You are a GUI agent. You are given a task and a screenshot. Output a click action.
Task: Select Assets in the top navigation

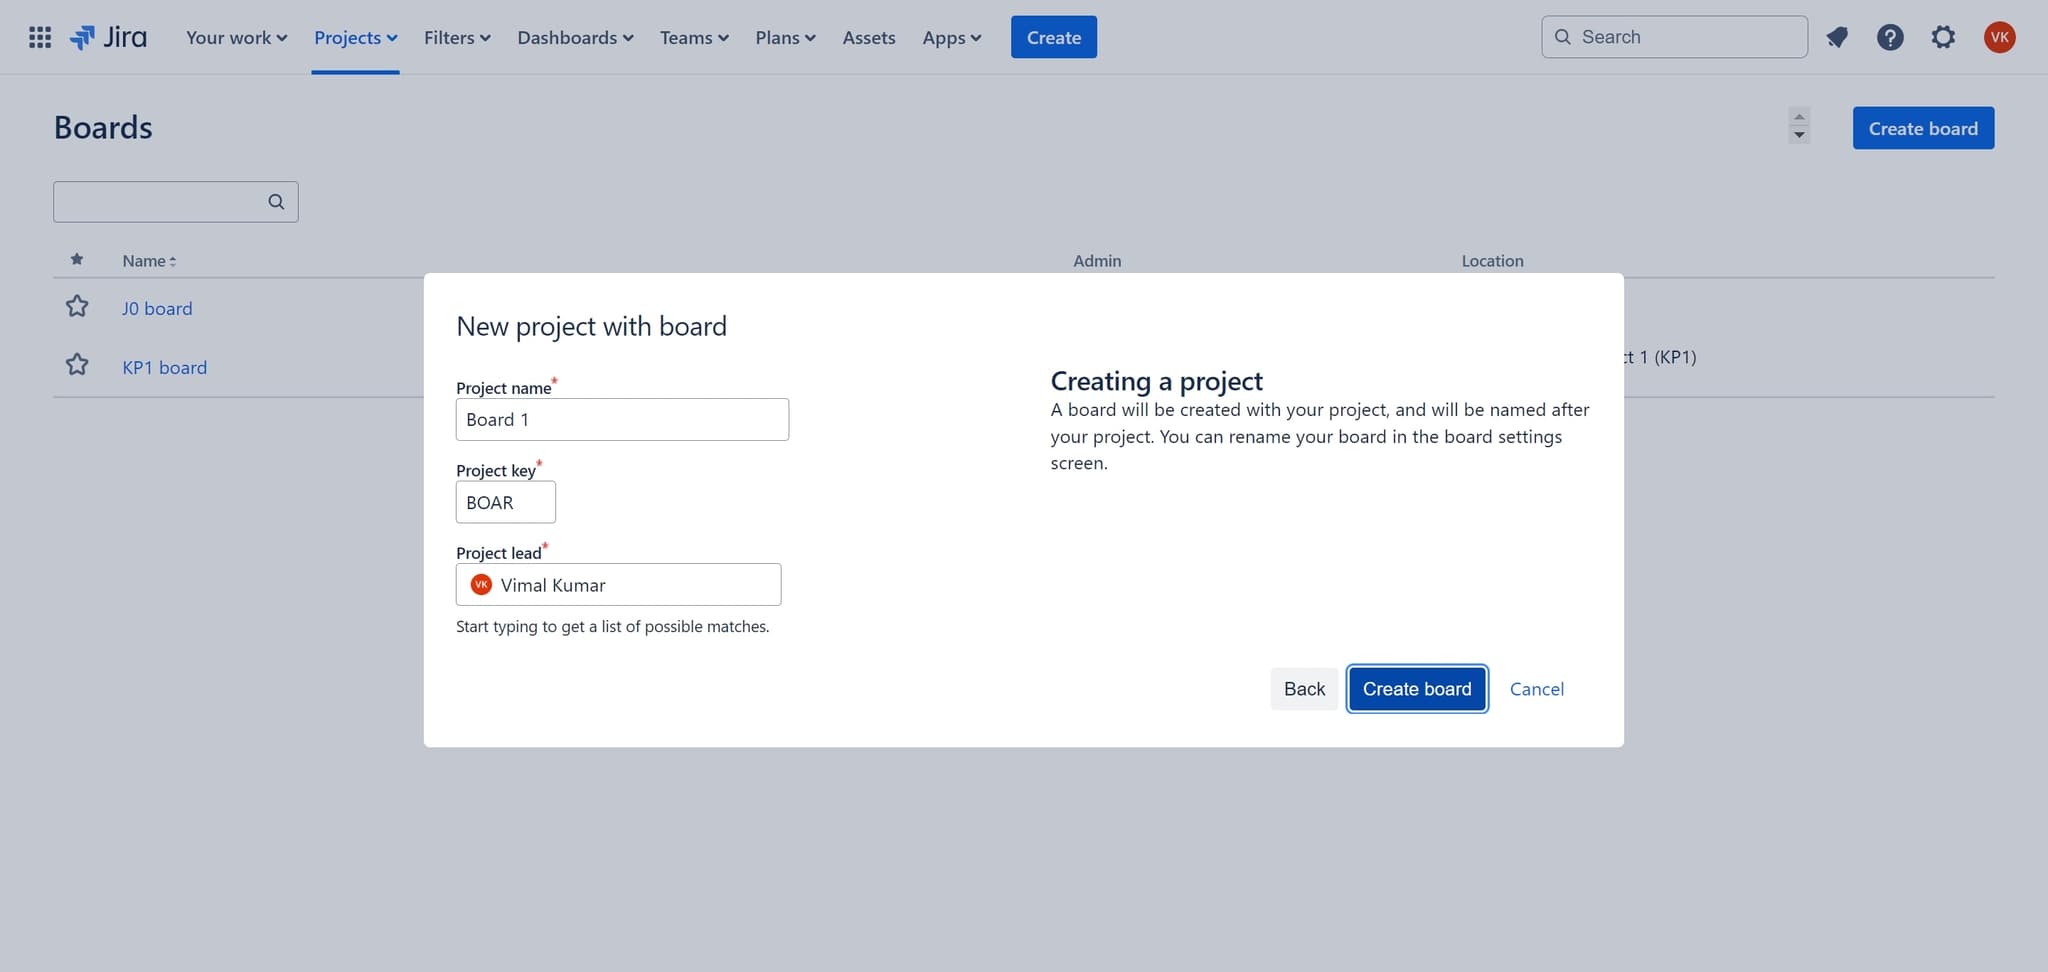tap(868, 37)
